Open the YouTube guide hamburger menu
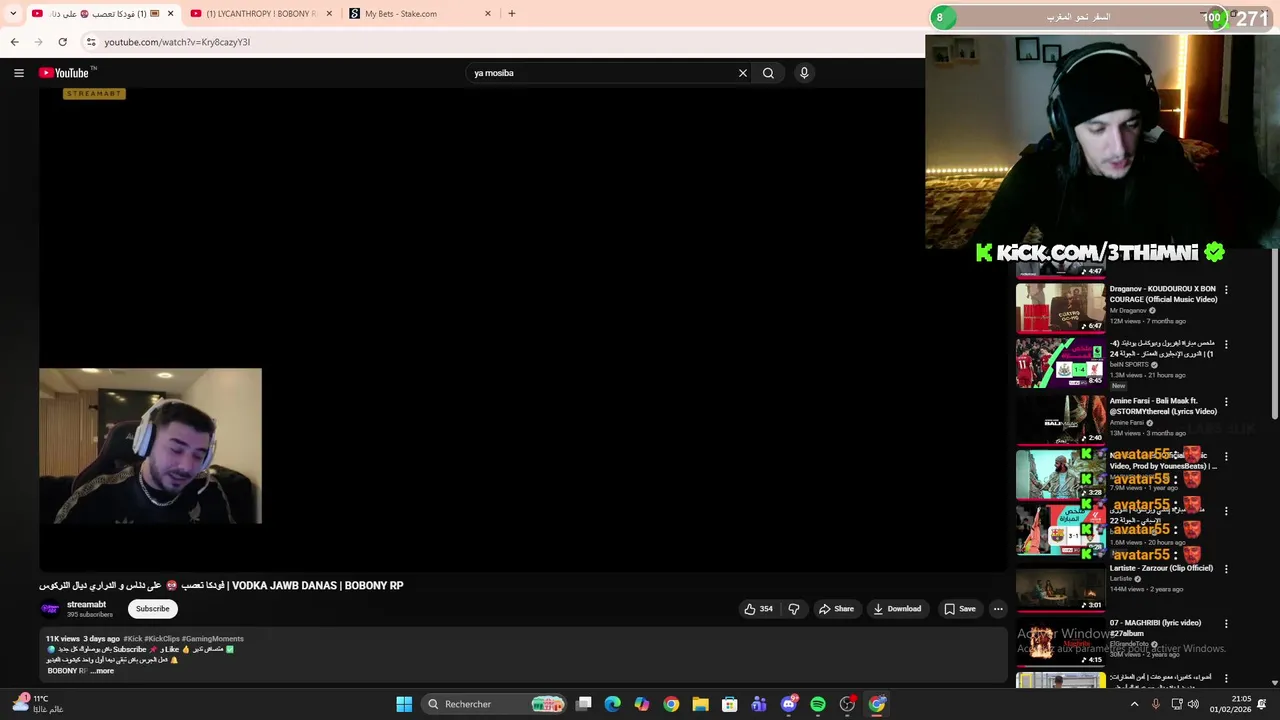 point(18,73)
